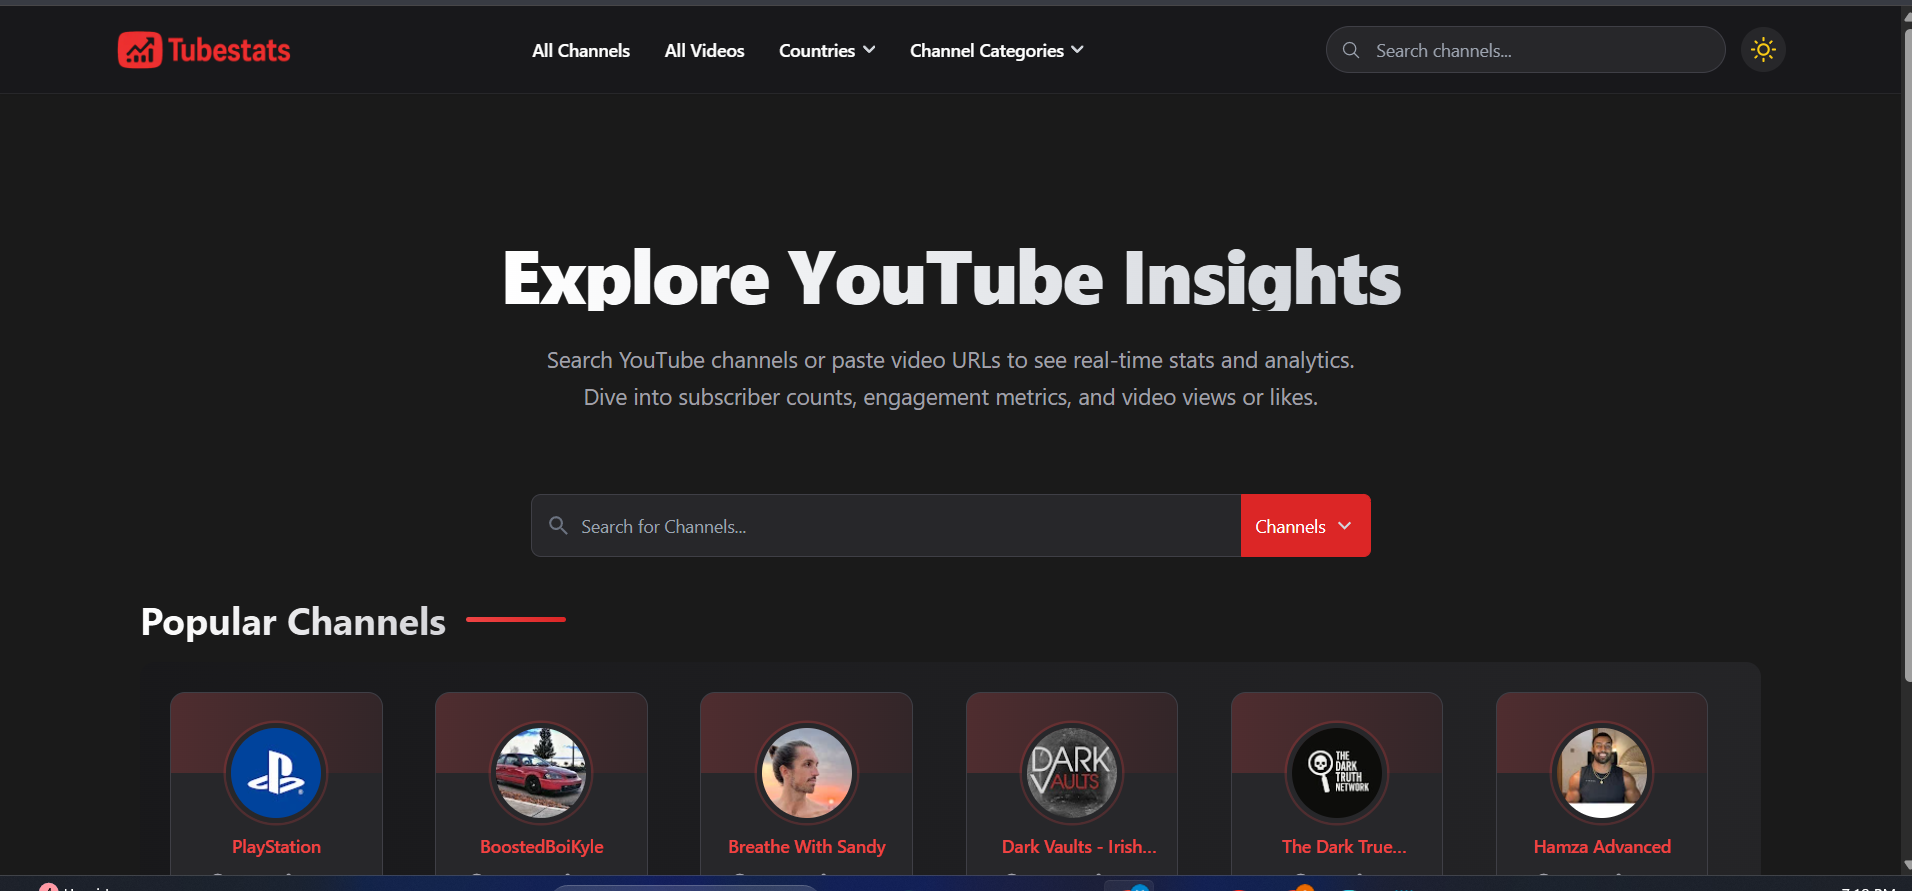
Task: Expand the Channel Categories dropdown
Action: click(x=996, y=50)
